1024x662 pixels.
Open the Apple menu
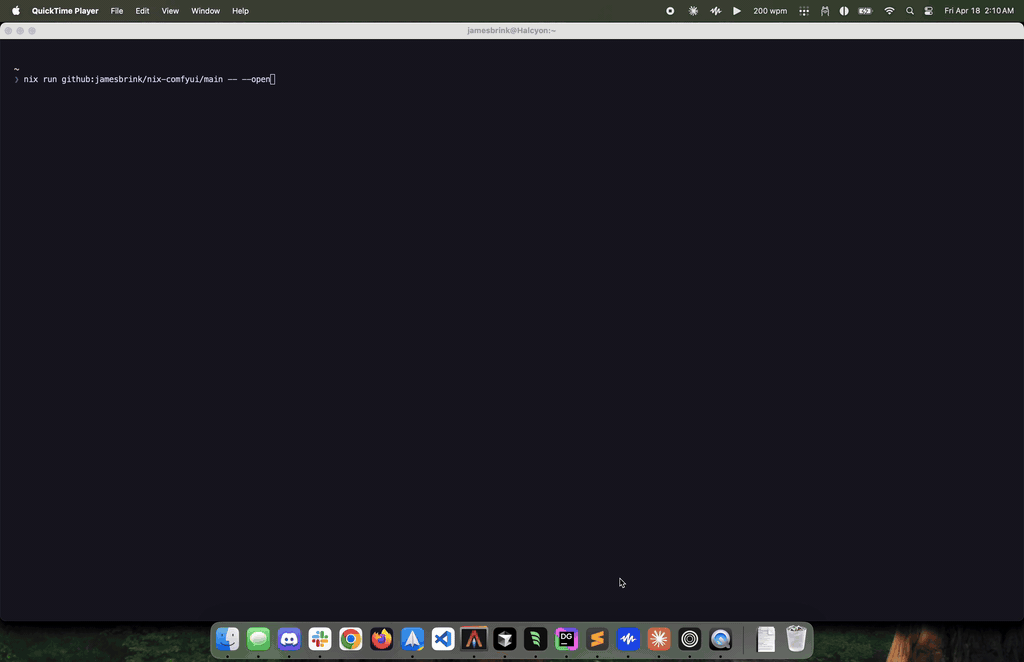click(x=16, y=11)
